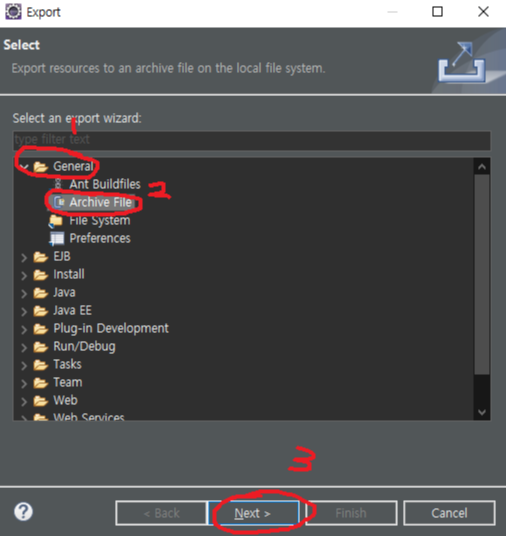Click the Preferences icon in the tree
Screen dimensions: 506x536
[56, 239]
